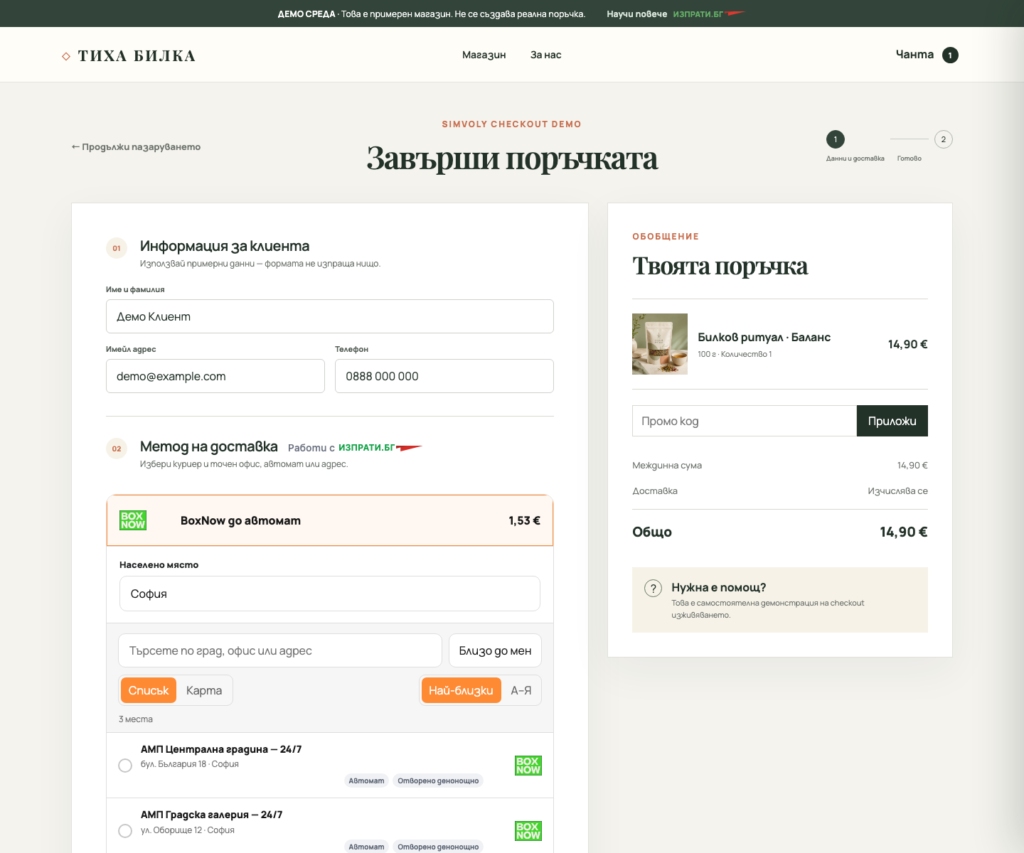Apply promo code with Приложи button
The width and height of the screenshot is (1024, 853).
coord(892,421)
